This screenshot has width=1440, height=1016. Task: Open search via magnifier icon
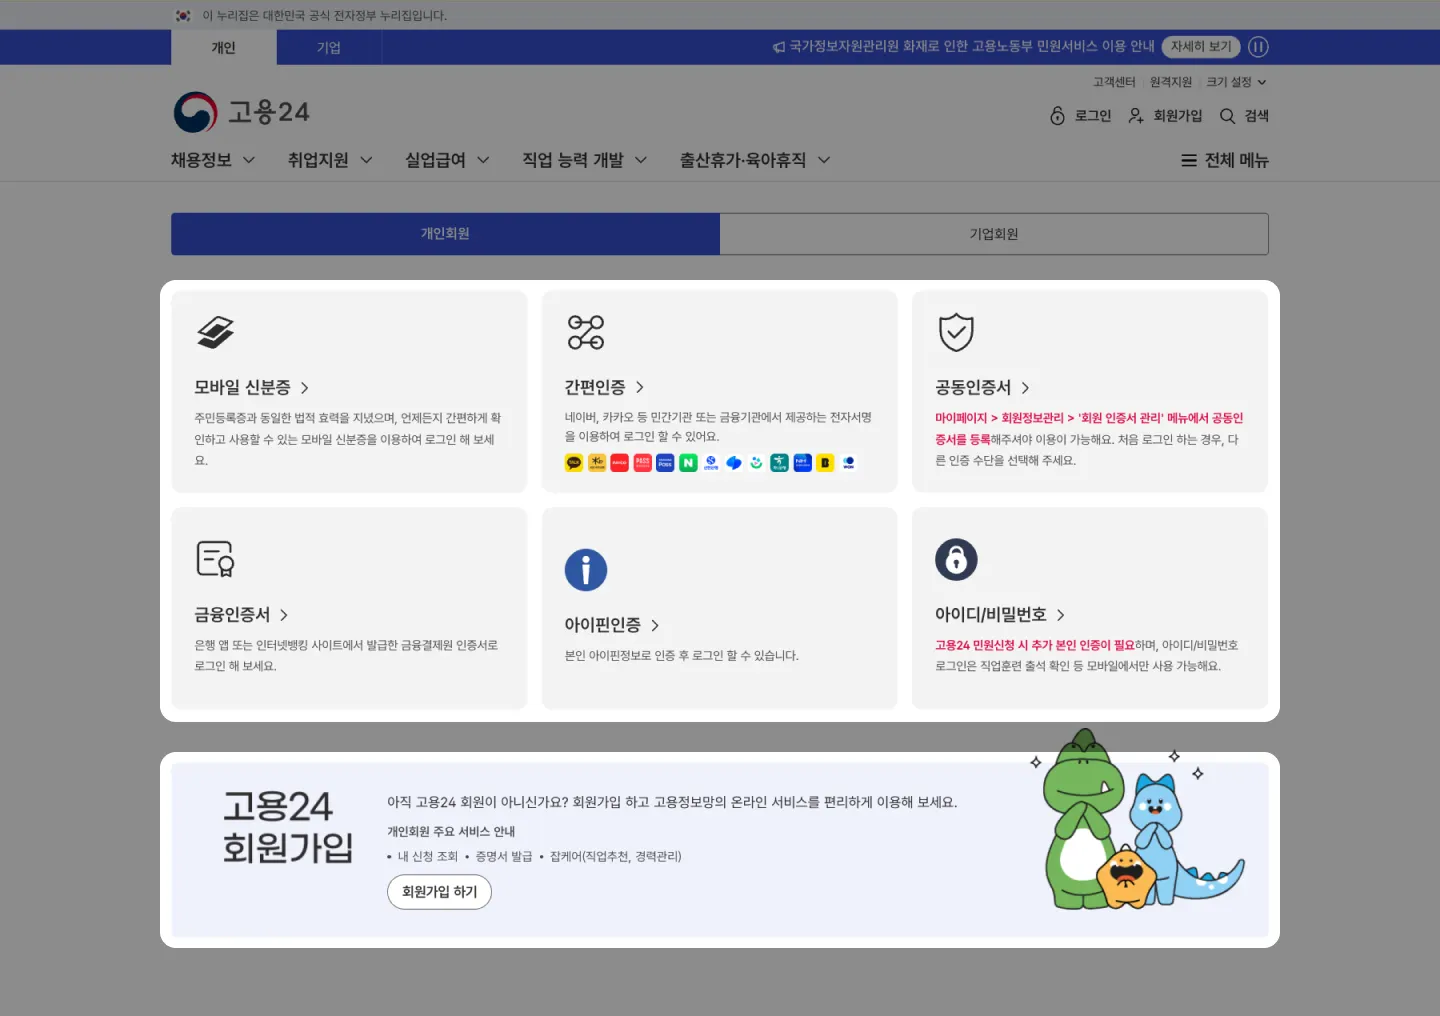coord(1227,116)
